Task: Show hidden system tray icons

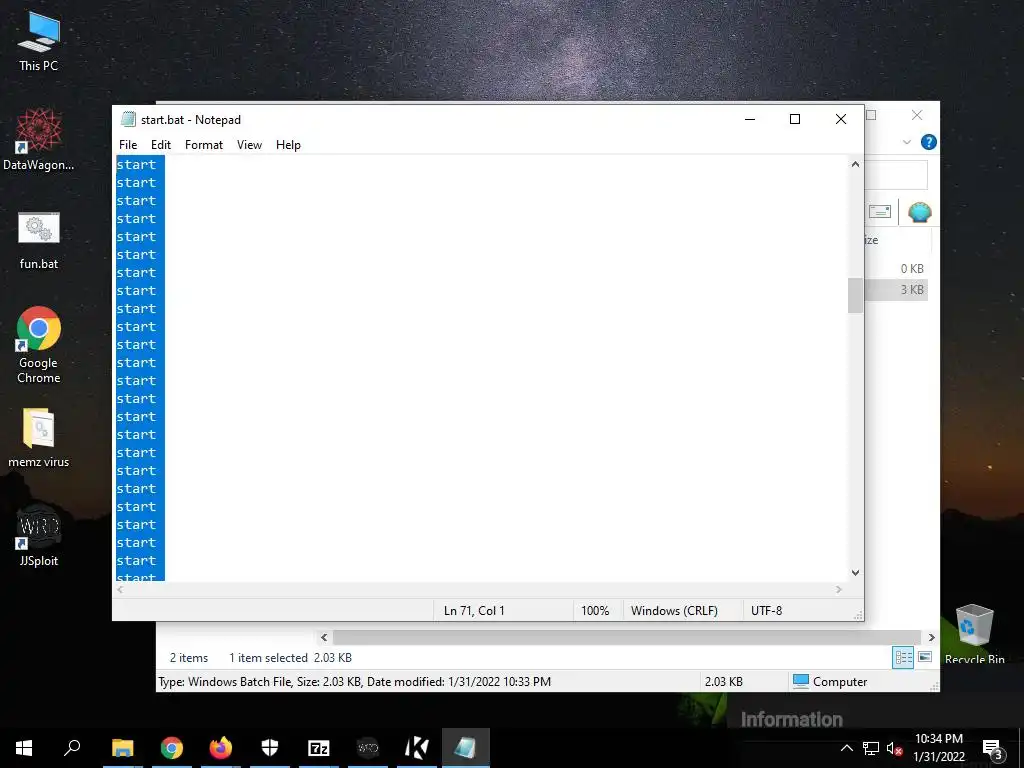Action: [x=846, y=748]
